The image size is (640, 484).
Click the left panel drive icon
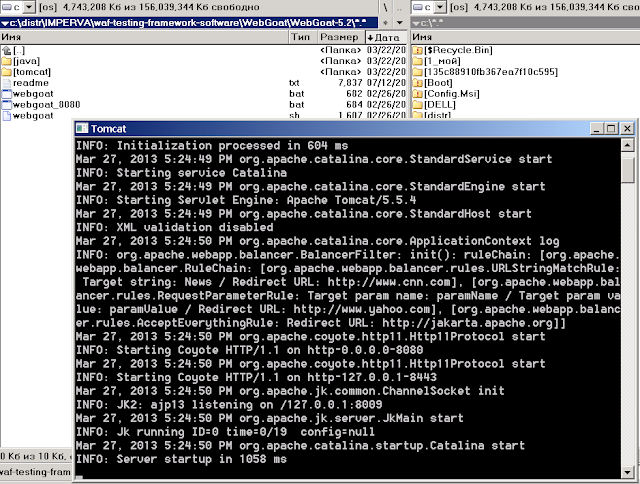pyautogui.click(x=6, y=7)
